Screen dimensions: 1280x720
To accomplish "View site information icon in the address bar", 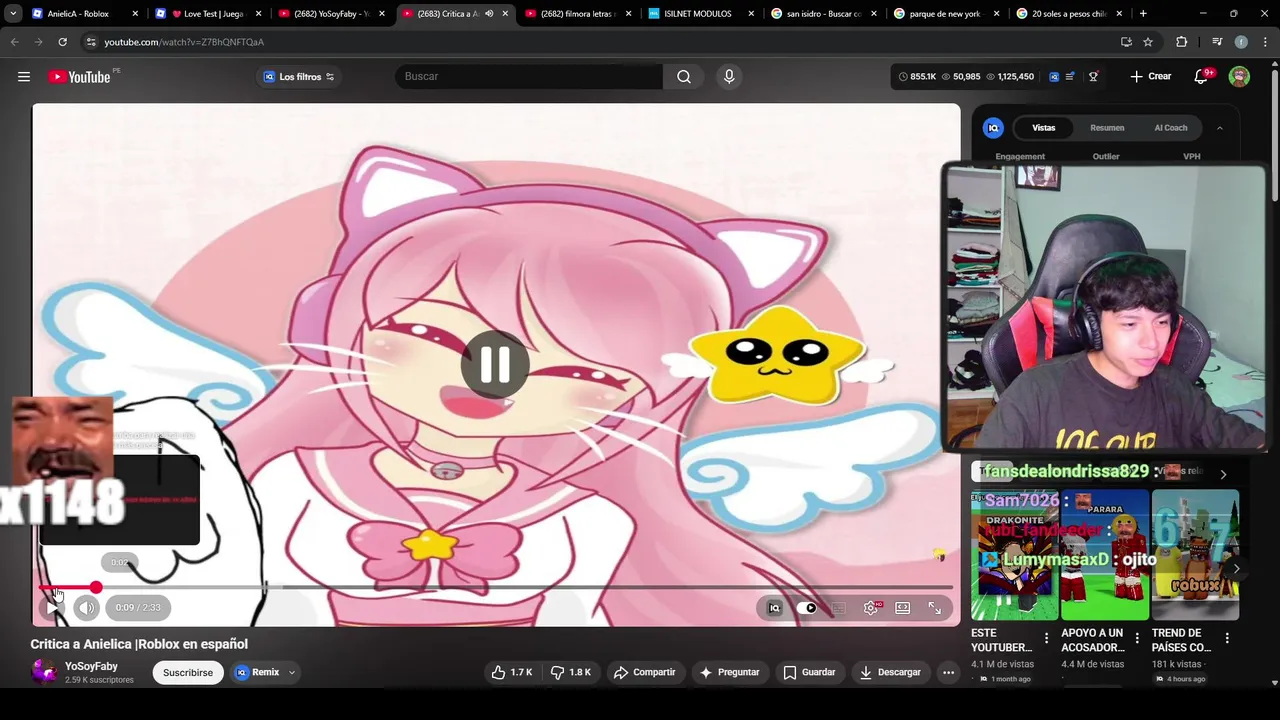I will click(90, 42).
